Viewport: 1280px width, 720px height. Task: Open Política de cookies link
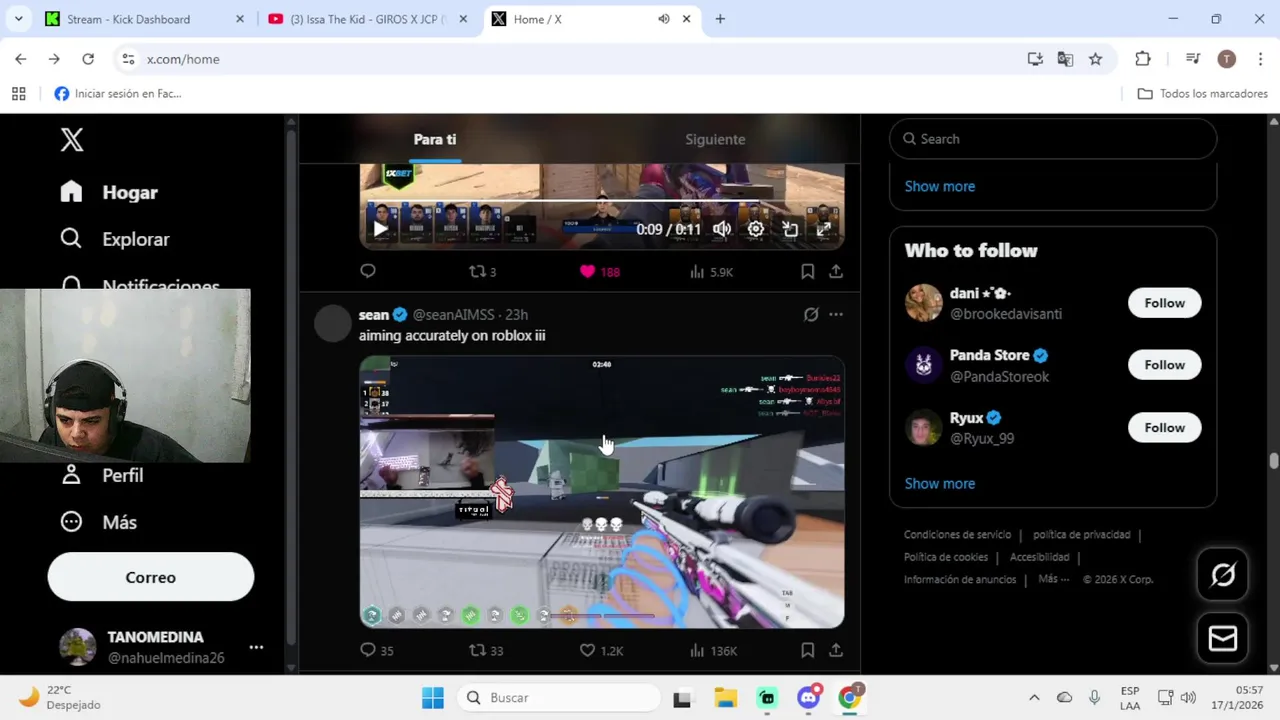946,557
